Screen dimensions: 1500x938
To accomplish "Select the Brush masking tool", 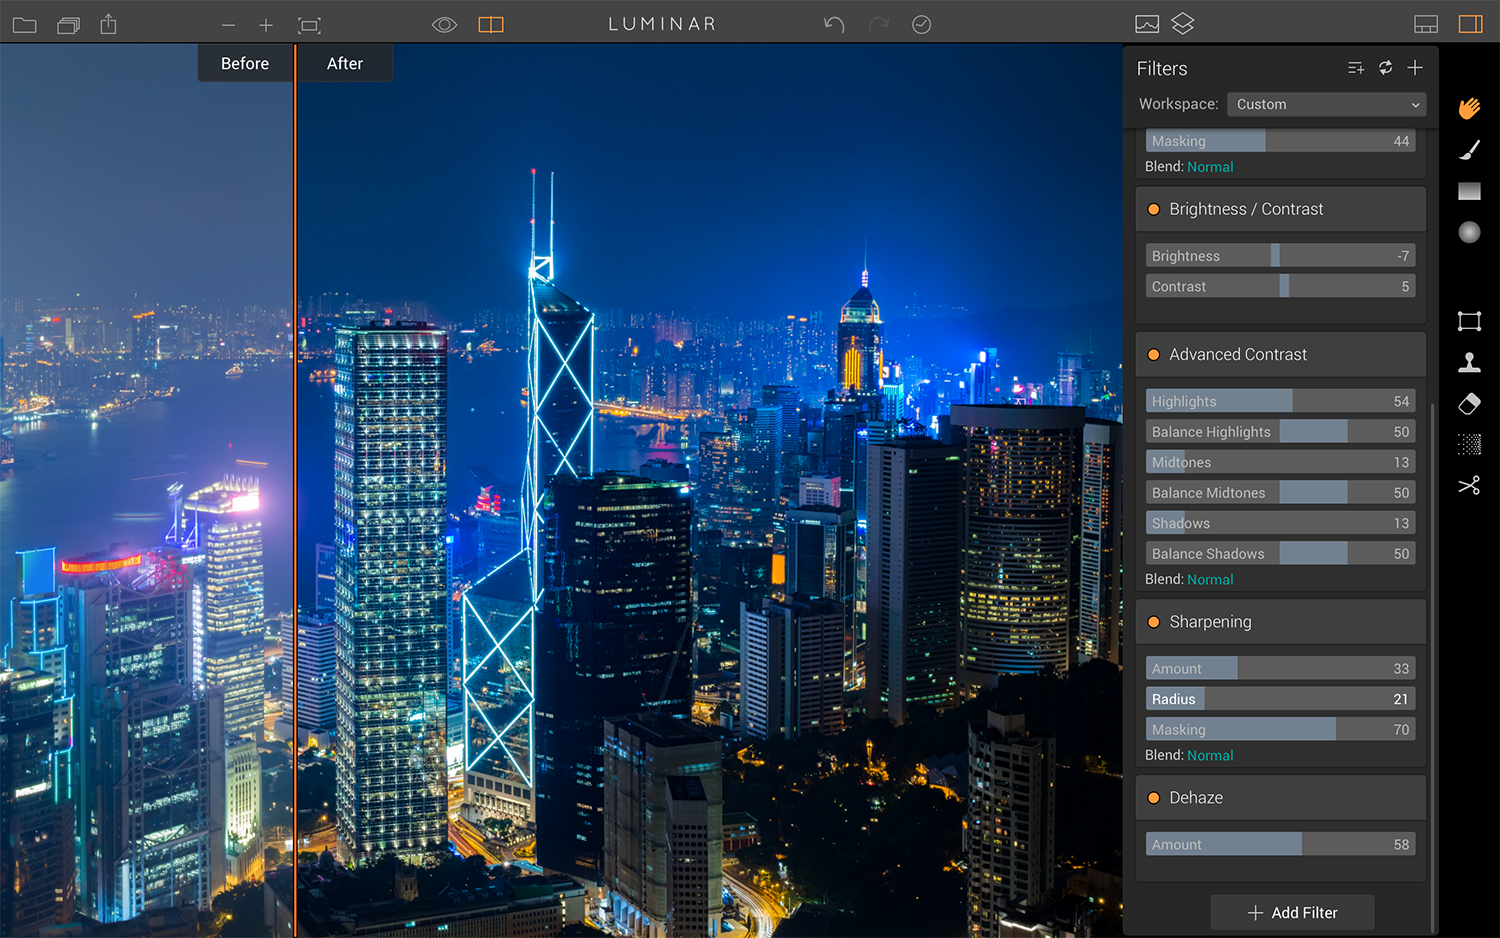I will tap(1468, 150).
